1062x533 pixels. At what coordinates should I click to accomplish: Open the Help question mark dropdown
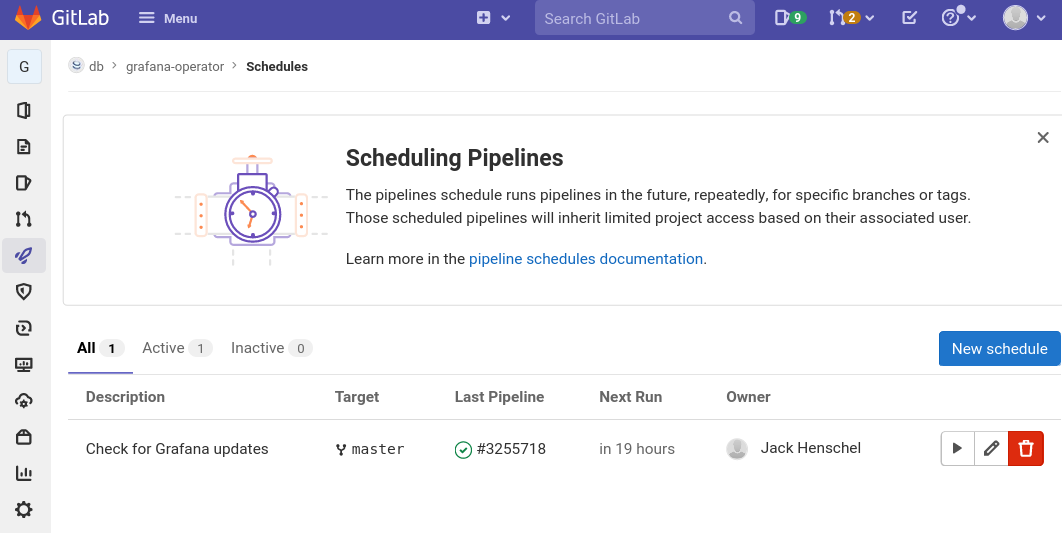[958, 18]
